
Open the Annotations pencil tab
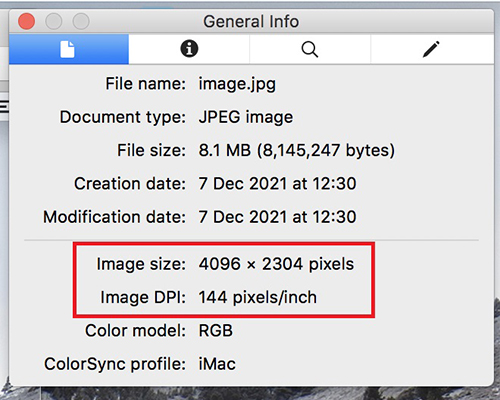click(431, 49)
